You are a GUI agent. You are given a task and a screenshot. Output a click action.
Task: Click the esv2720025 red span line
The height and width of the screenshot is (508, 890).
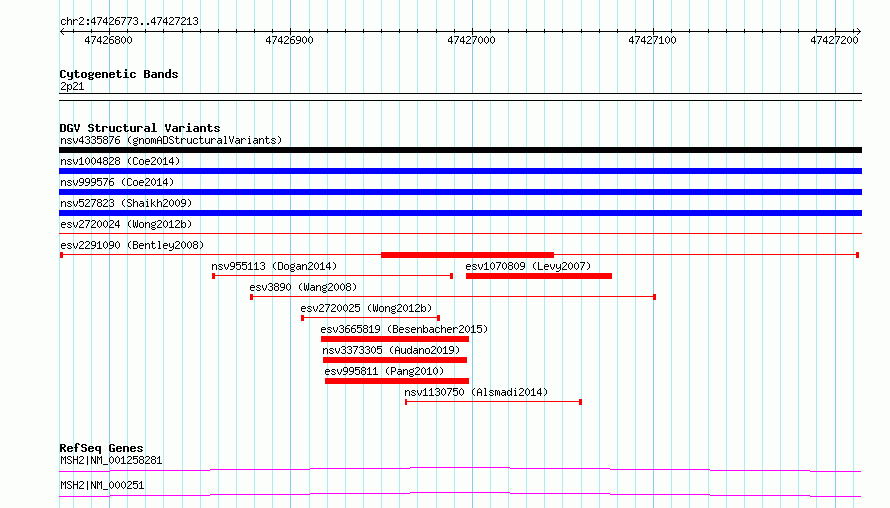tap(371, 318)
